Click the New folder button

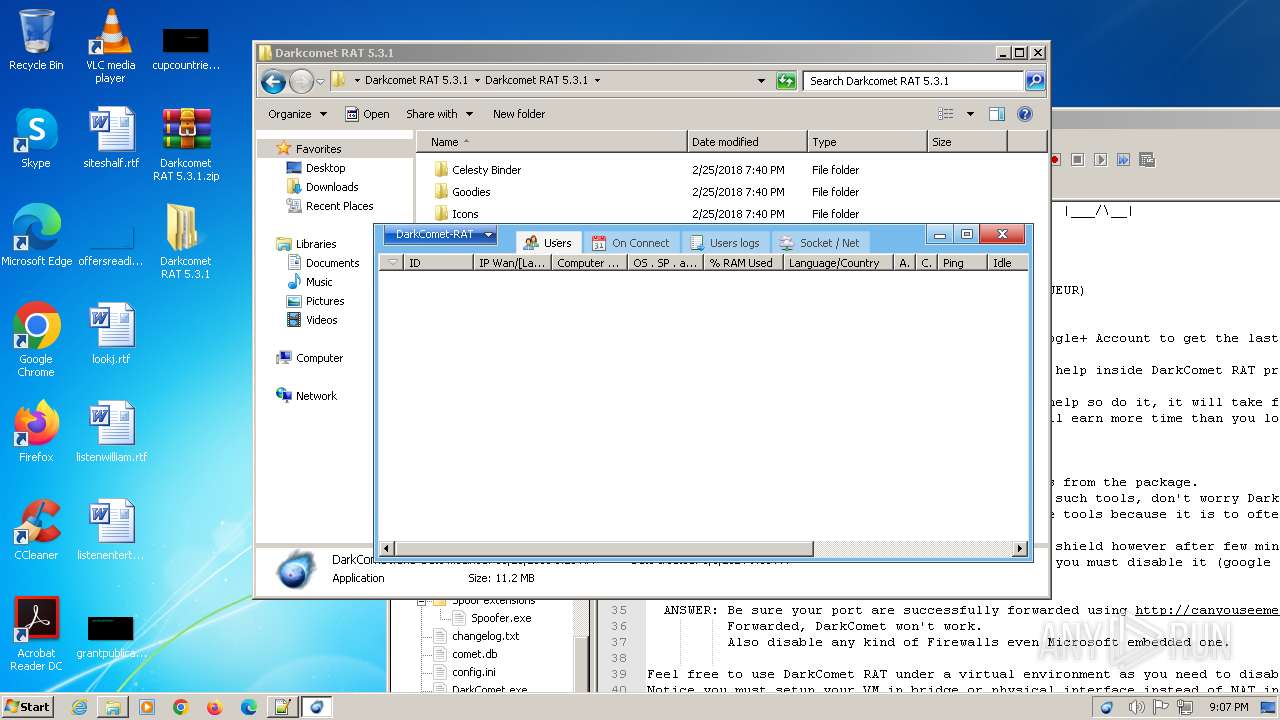click(519, 114)
